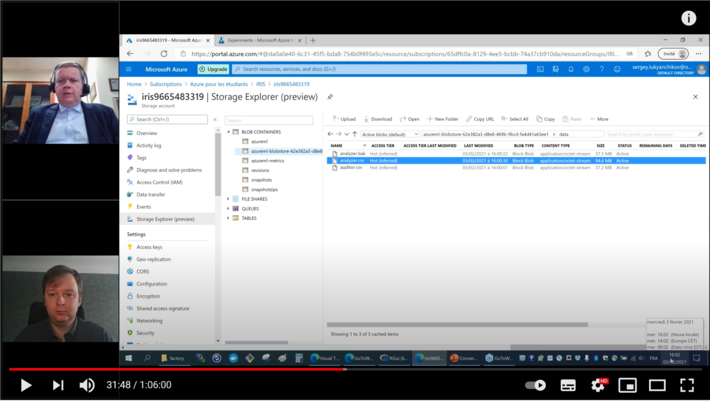The width and height of the screenshot is (710, 401).
Task: Select azureml-metrics container
Action: click(x=268, y=161)
